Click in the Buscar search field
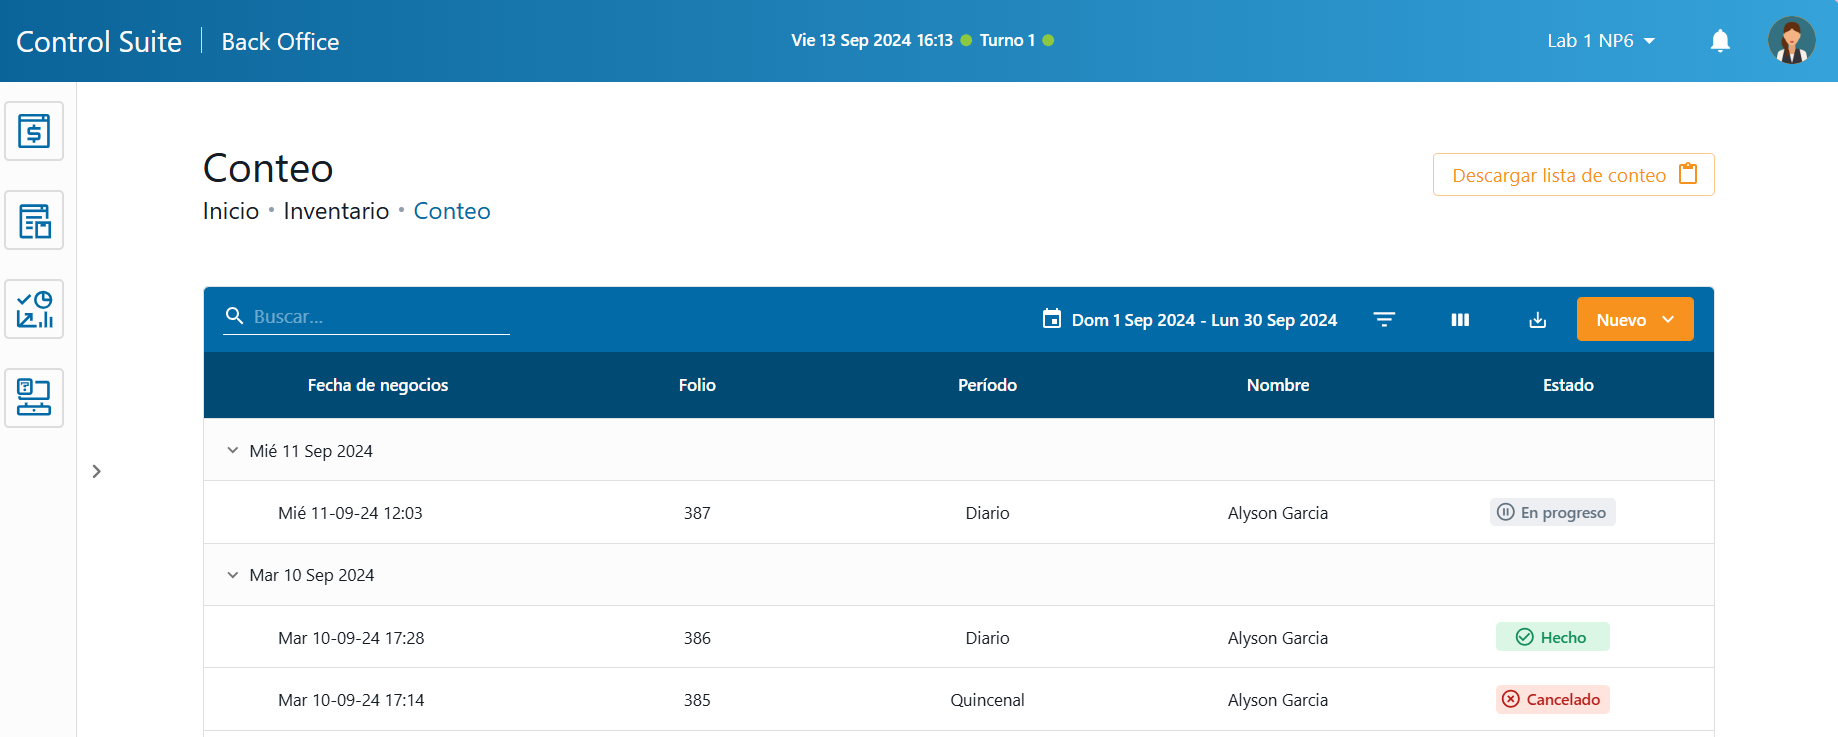The width and height of the screenshot is (1838, 737). pyautogui.click(x=380, y=317)
